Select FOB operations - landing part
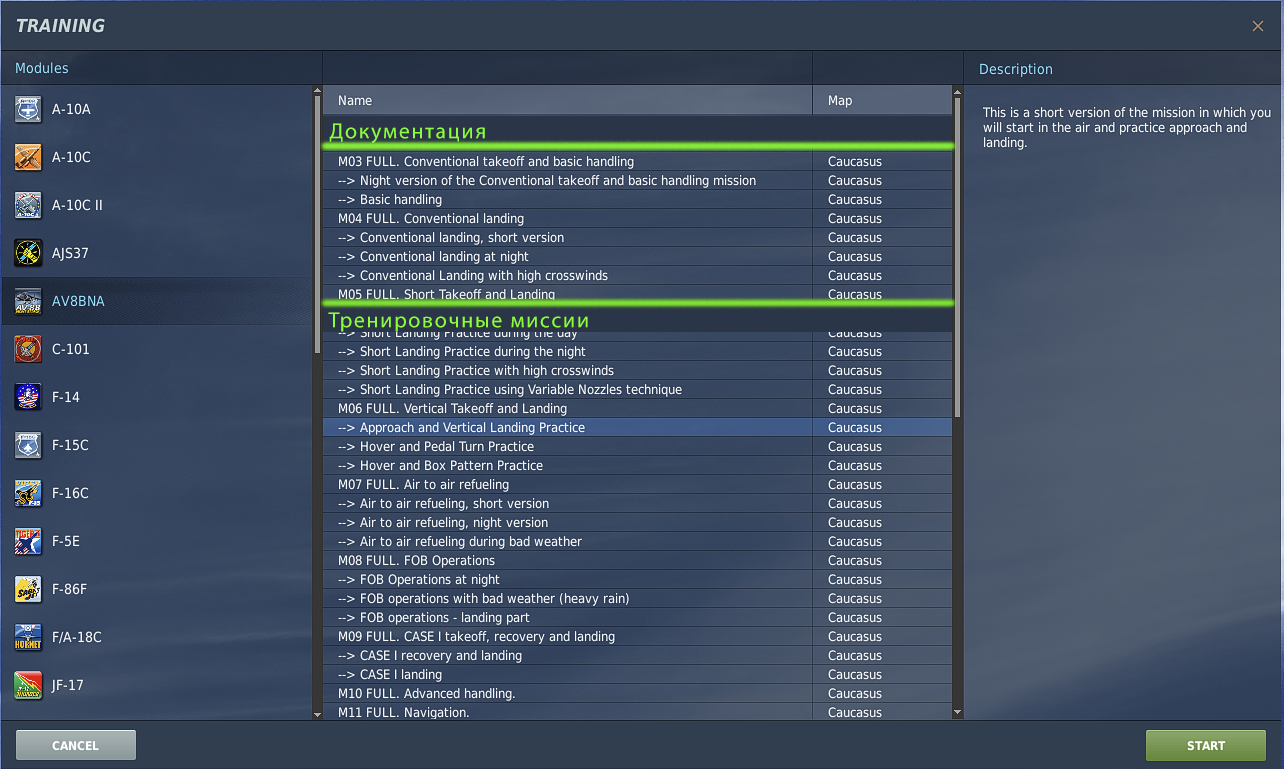 click(x=638, y=617)
